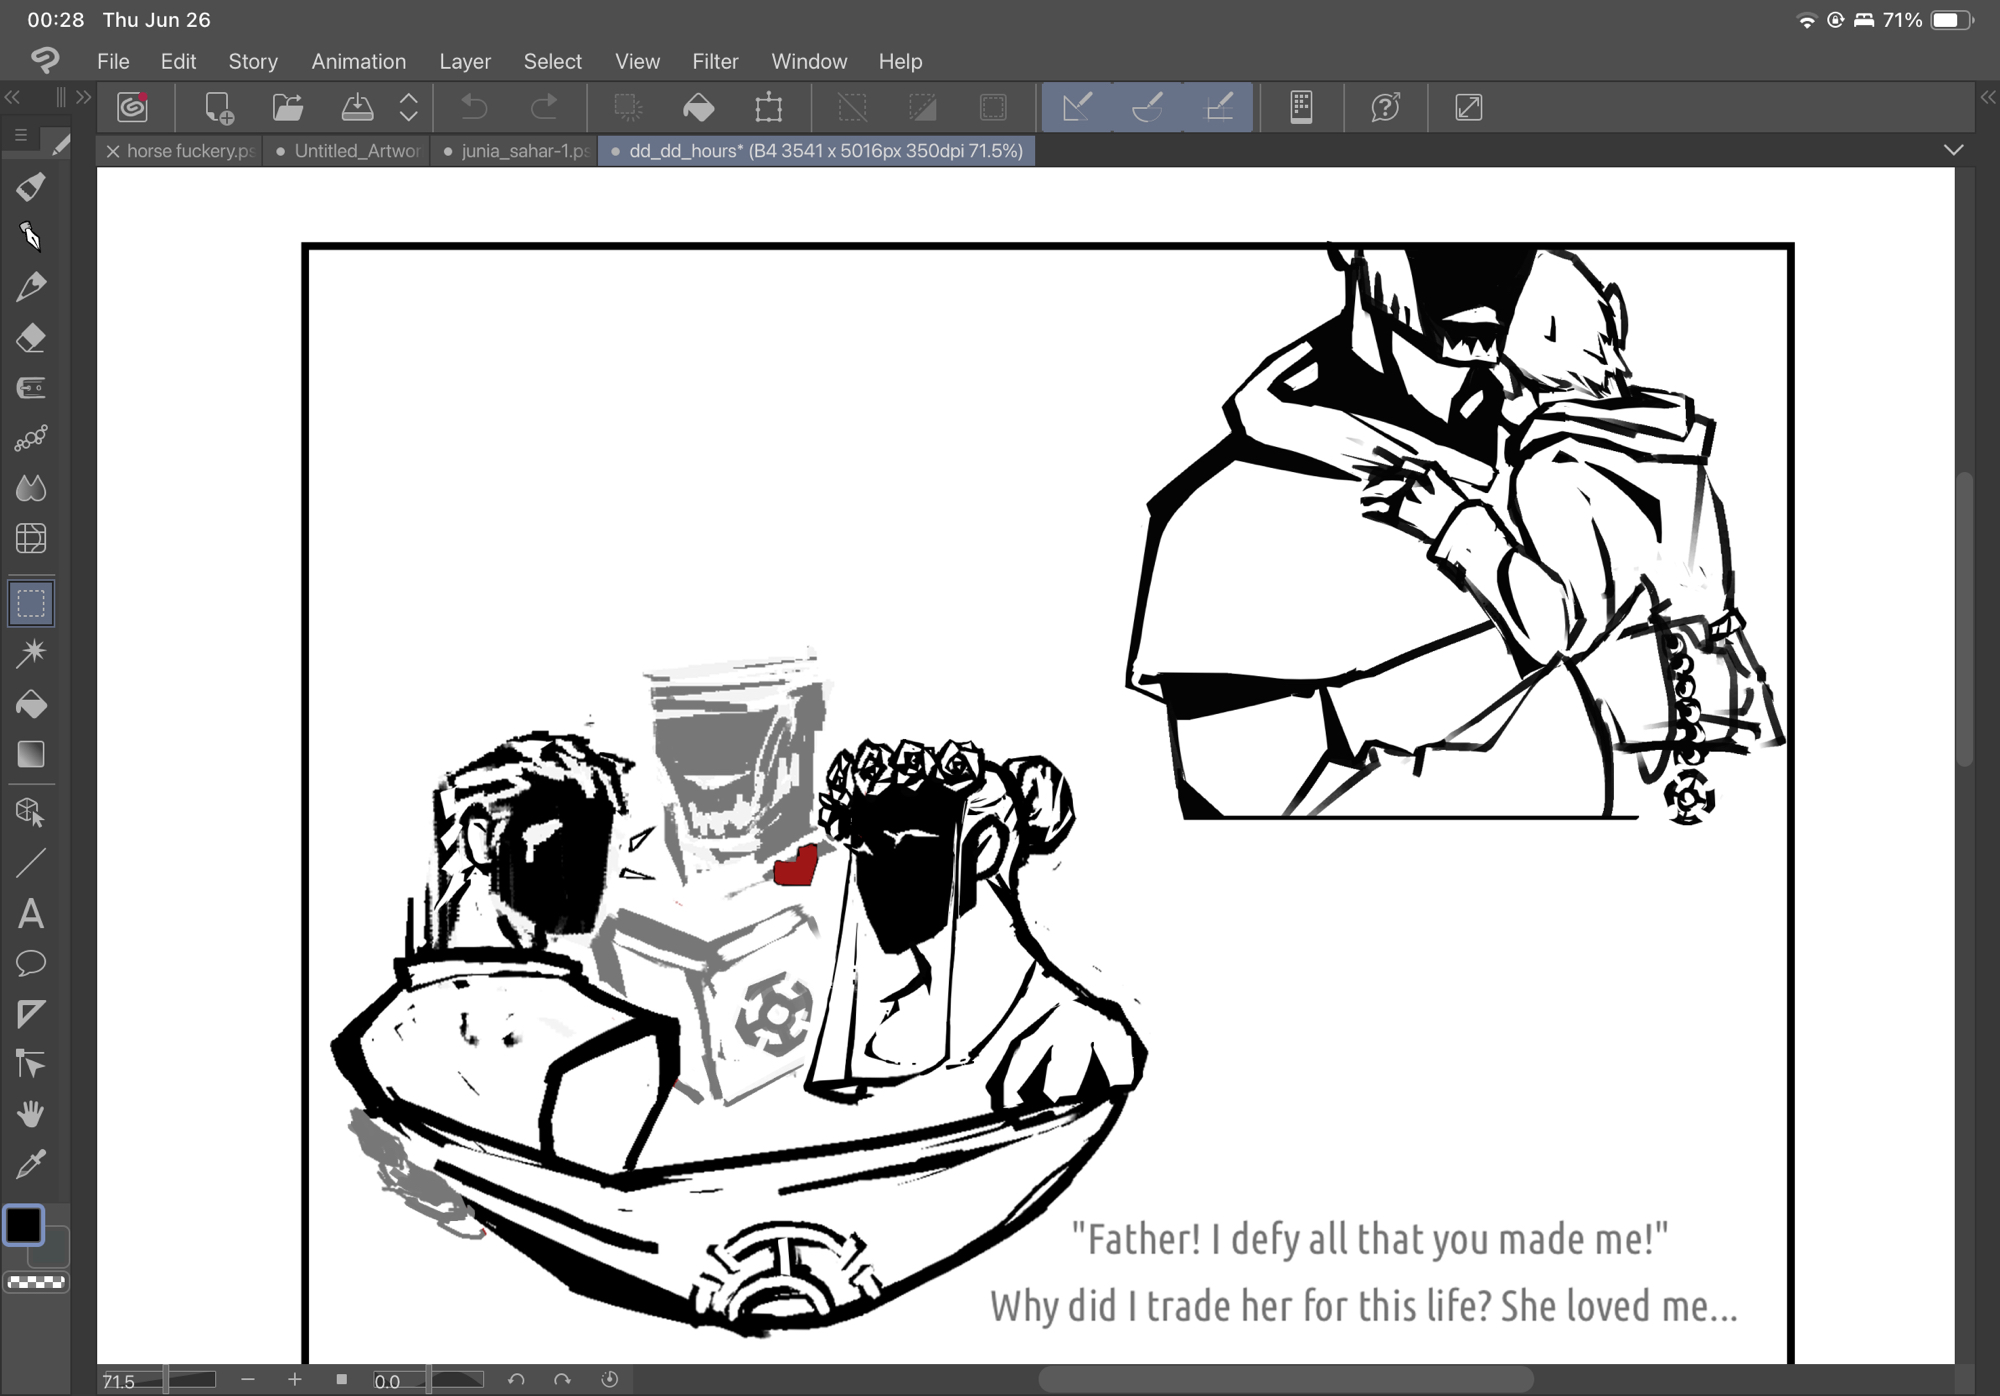Select the Eraser tool
2000x1396 pixels.
coord(31,338)
